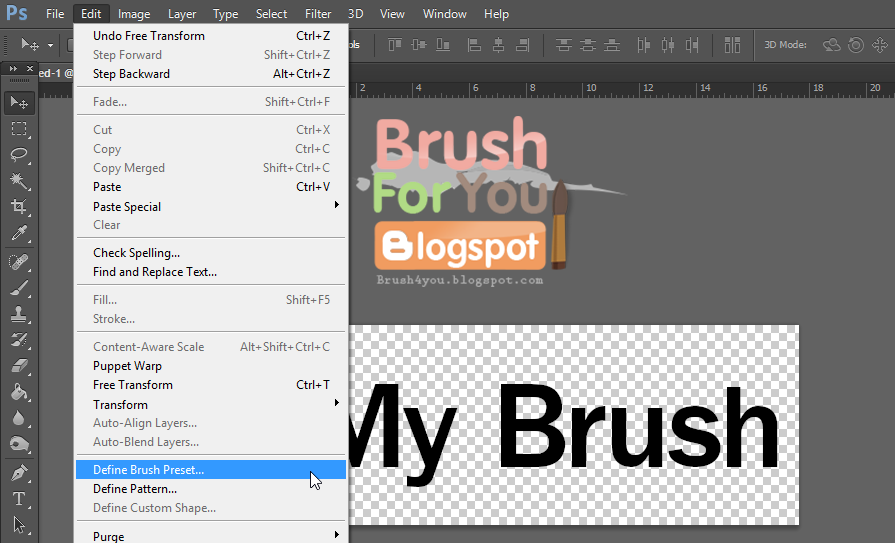The width and height of the screenshot is (895, 543).
Task: Select the Eraser tool
Action: coord(19,366)
